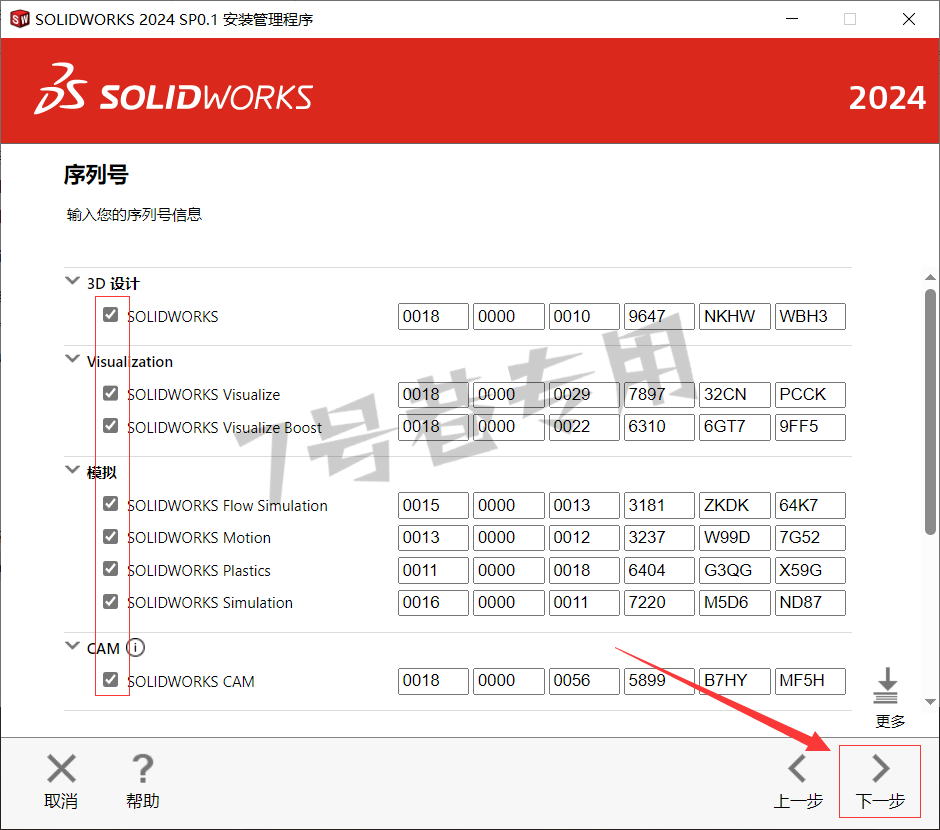This screenshot has height=830, width=940.
Task: Click Simulation serial field 0016
Action: click(x=433, y=603)
